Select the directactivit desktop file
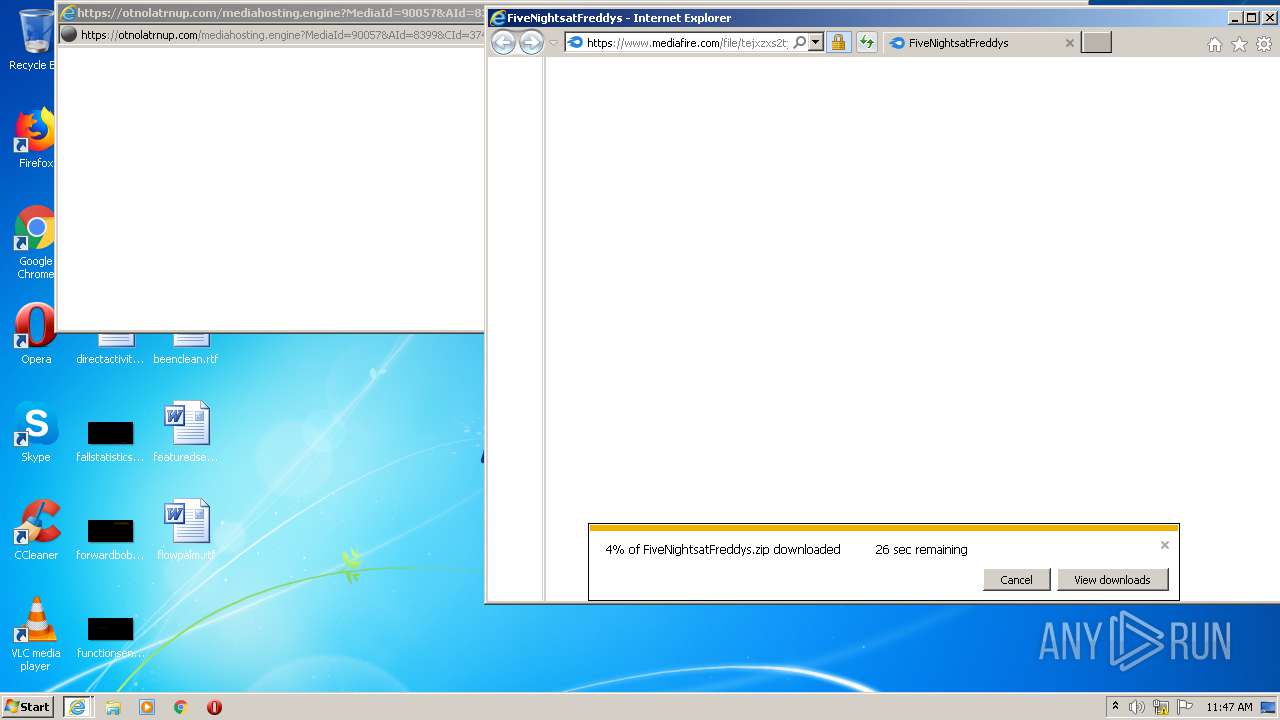The width and height of the screenshot is (1280, 720). pyautogui.click(x=110, y=348)
